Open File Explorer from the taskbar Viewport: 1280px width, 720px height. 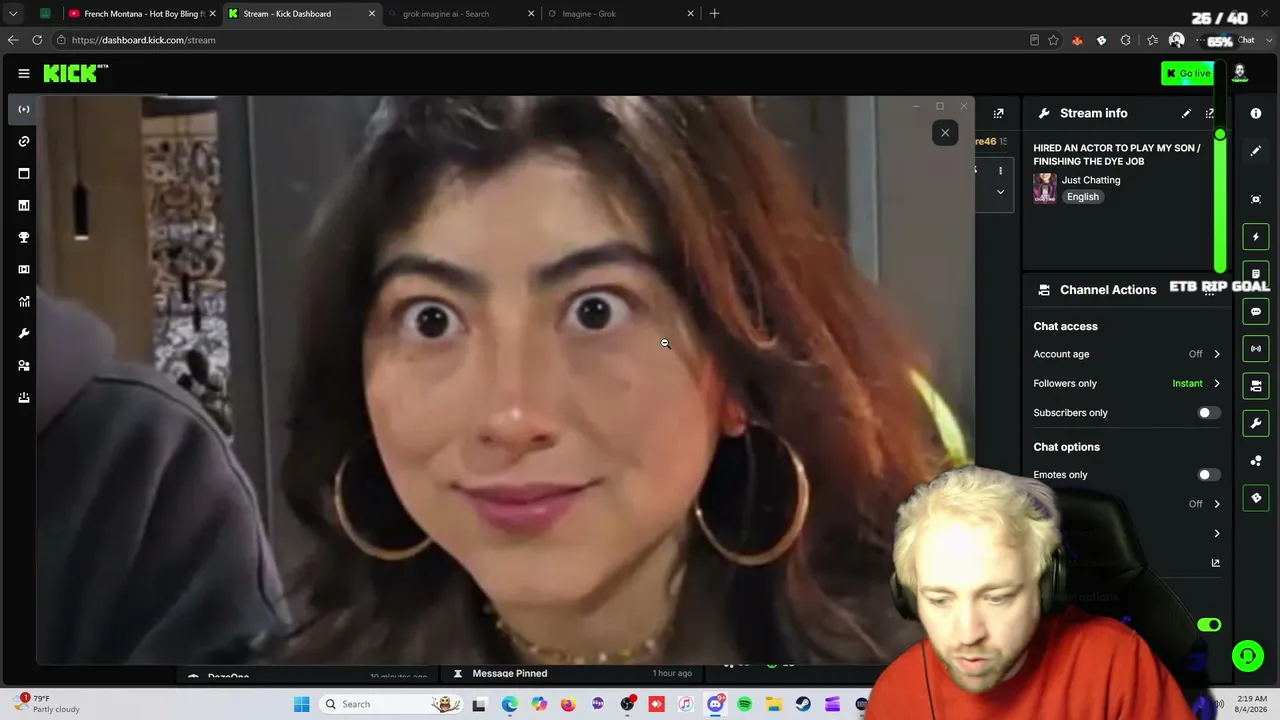point(774,704)
